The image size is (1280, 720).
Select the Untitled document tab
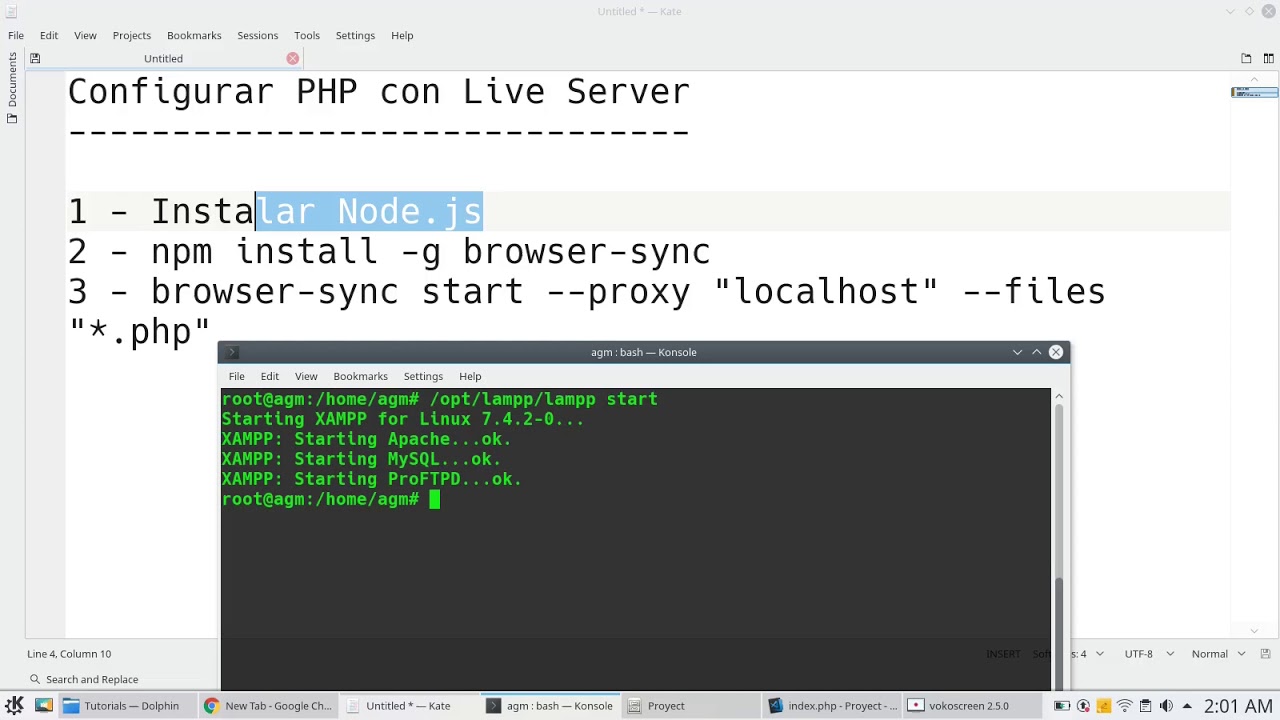pos(163,58)
